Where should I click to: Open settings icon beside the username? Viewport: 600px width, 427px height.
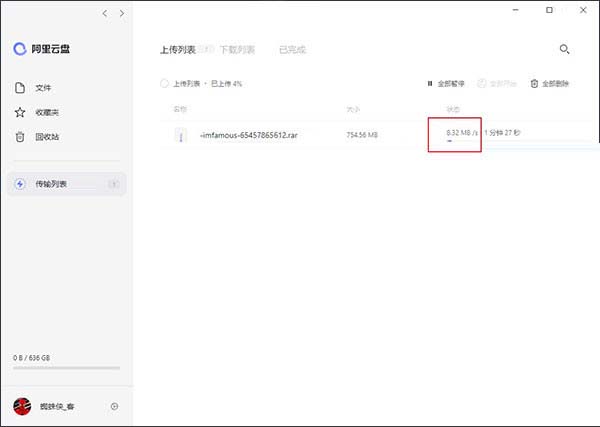click(114, 406)
